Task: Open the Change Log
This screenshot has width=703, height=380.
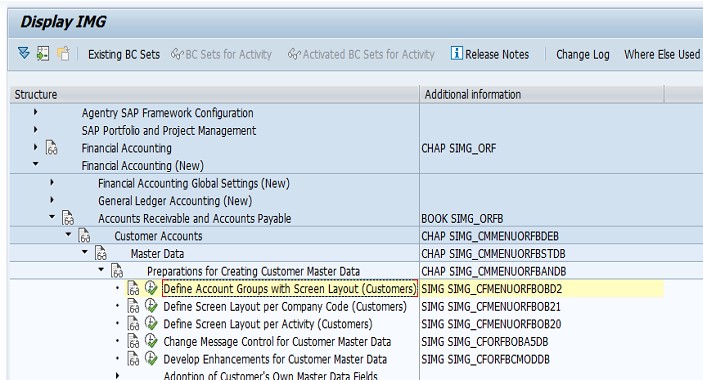Action: [582, 55]
